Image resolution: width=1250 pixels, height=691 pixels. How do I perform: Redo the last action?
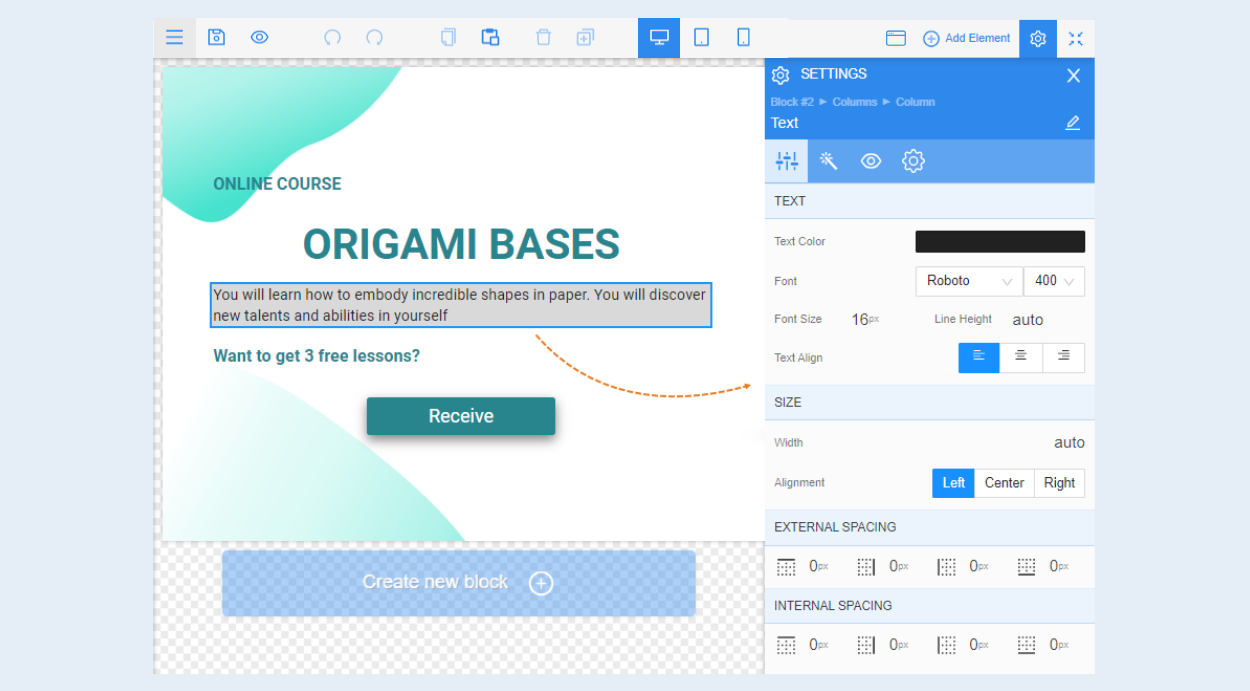tap(374, 38)
